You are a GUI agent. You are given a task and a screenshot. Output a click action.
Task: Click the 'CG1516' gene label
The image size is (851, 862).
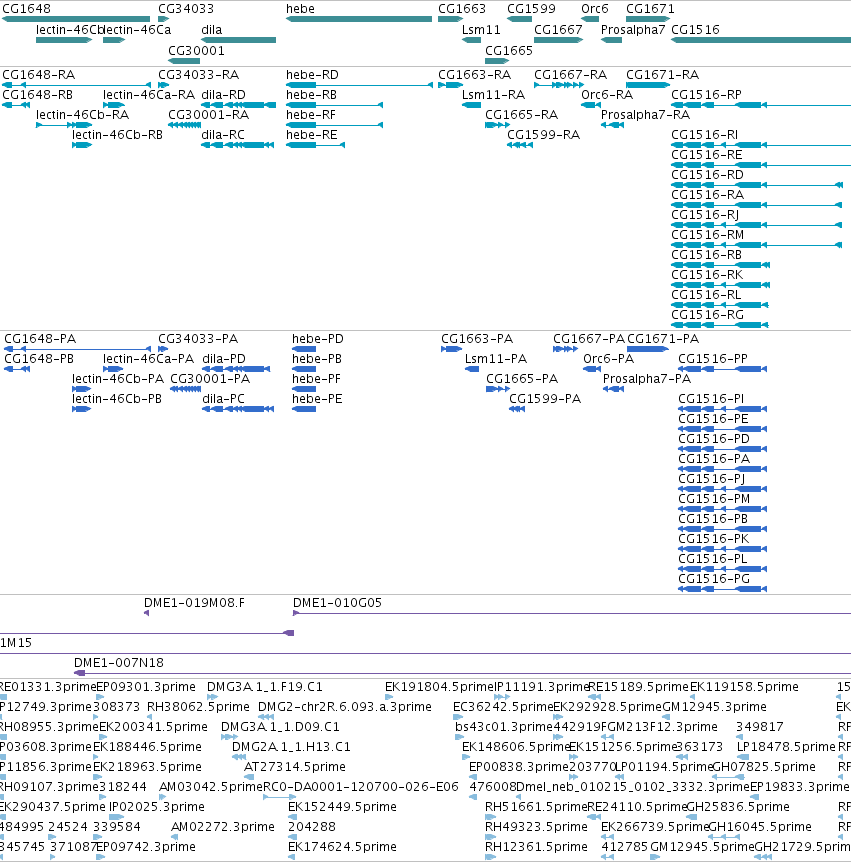(695, 30)
